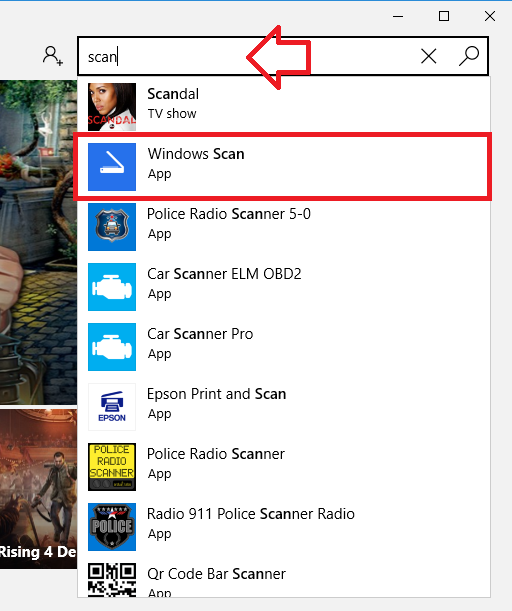Open Radio 911 Police Scanner Radio result

[x=283, y=527]
